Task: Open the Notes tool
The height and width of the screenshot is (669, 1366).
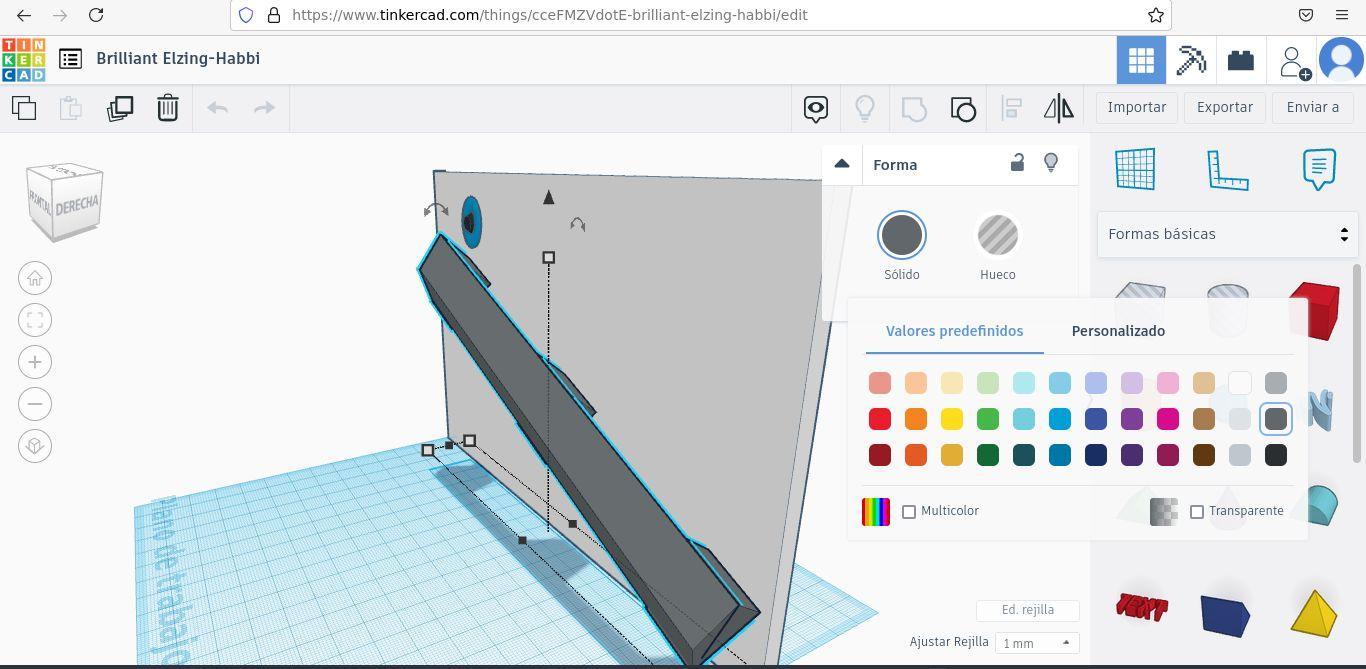Action: (x=1319, y=168)
